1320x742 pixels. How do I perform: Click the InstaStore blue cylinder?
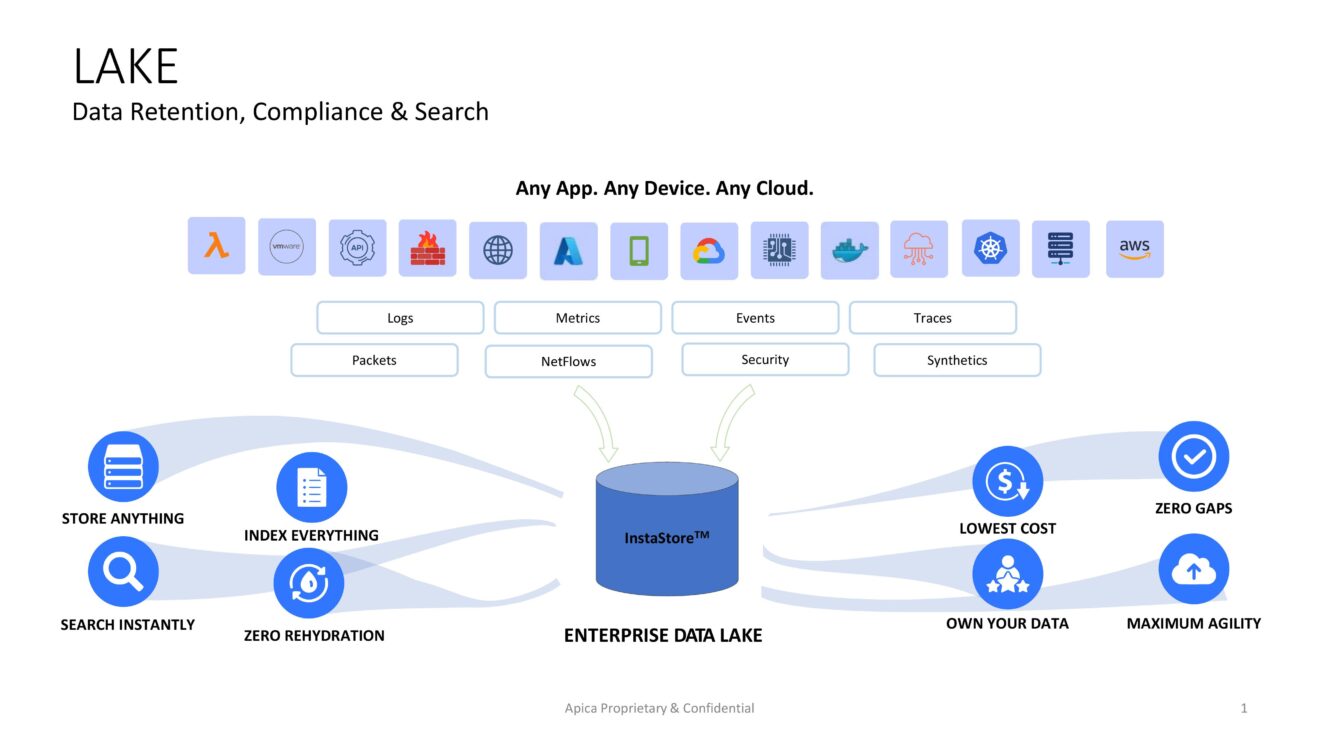[x=667, y=529]
